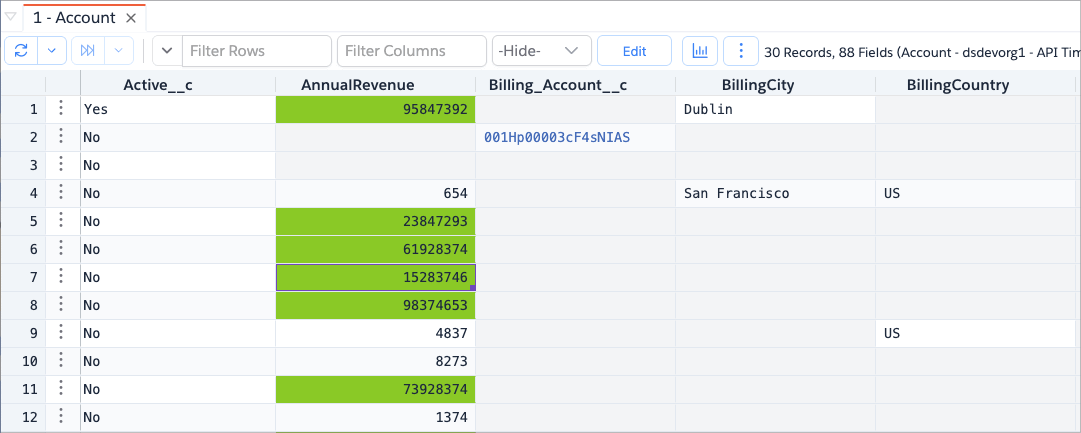Close the 1 - Account tab
1081x433 pixels.
tap(130, 18)
